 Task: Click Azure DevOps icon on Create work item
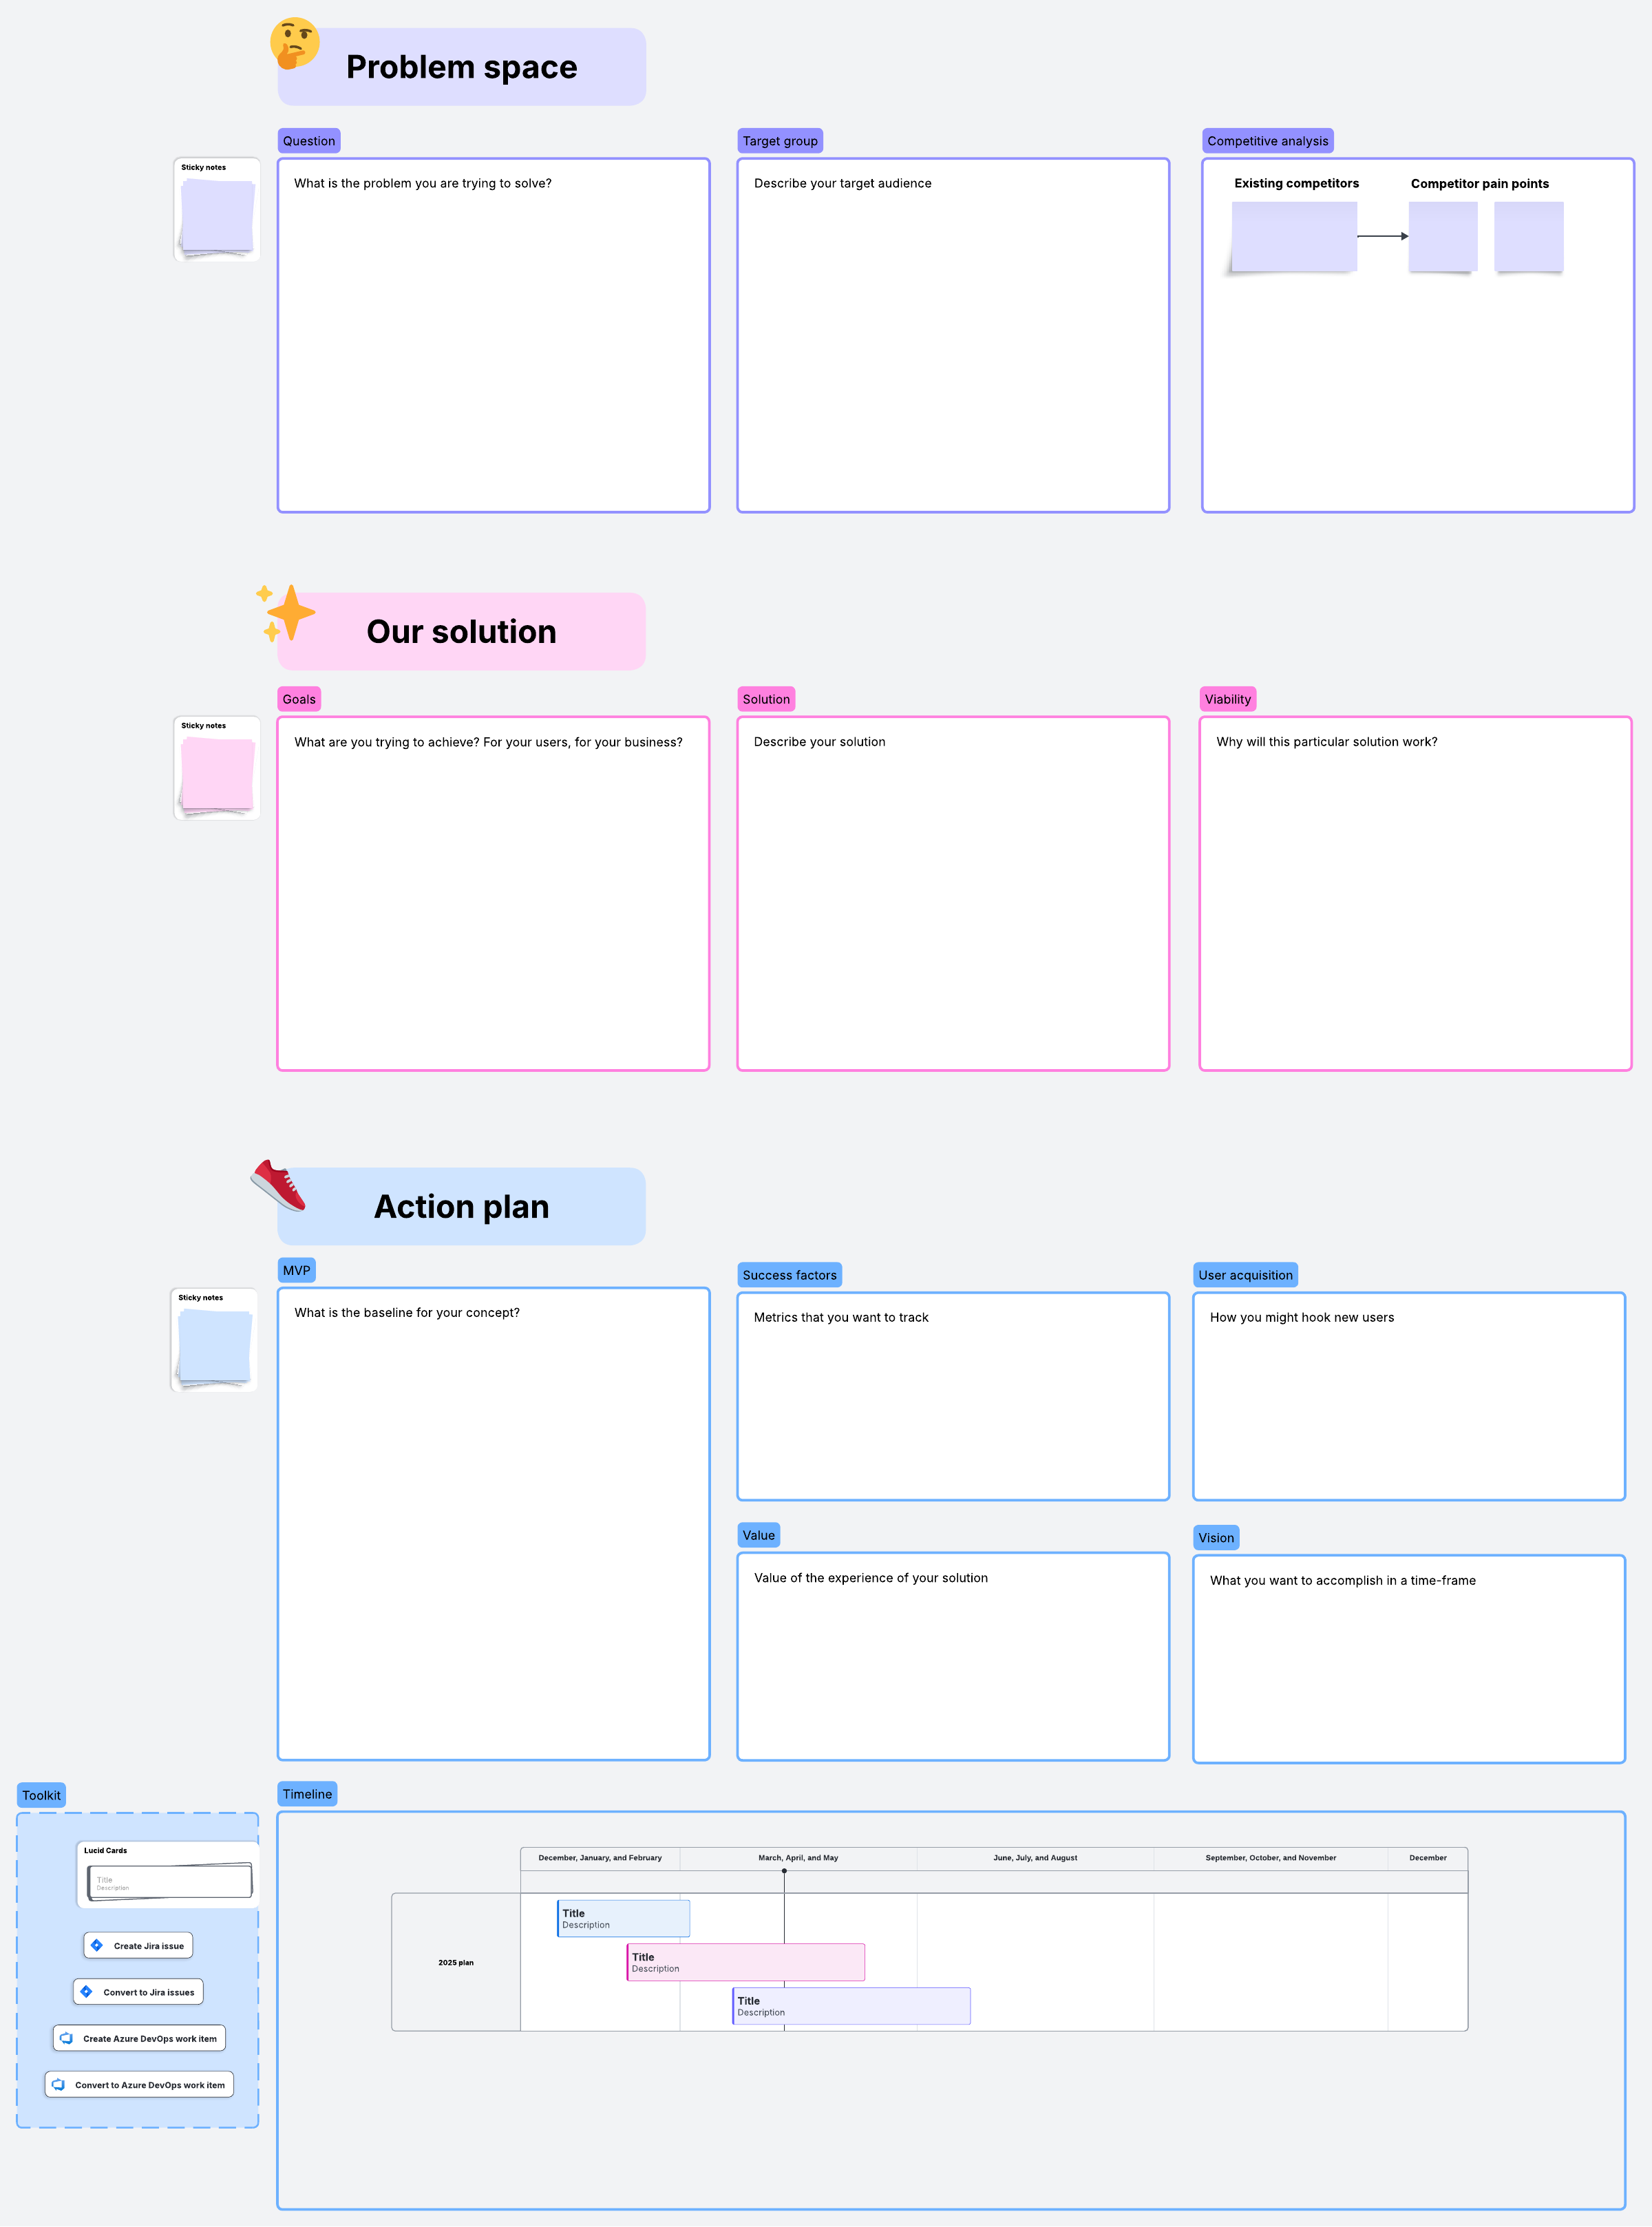(x=66, y=2038)
